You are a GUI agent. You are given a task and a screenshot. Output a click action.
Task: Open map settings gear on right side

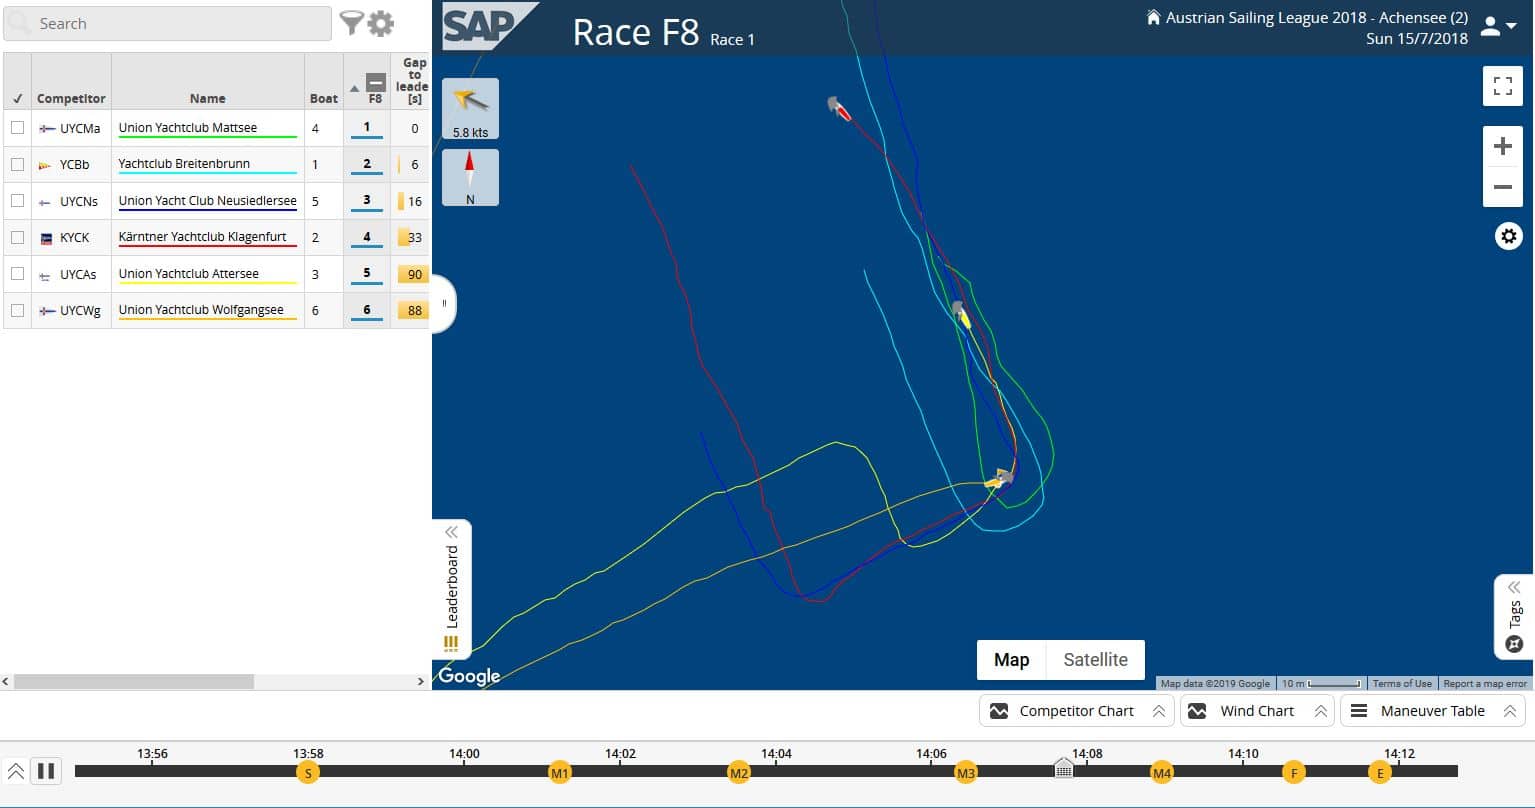(1508, 237)
